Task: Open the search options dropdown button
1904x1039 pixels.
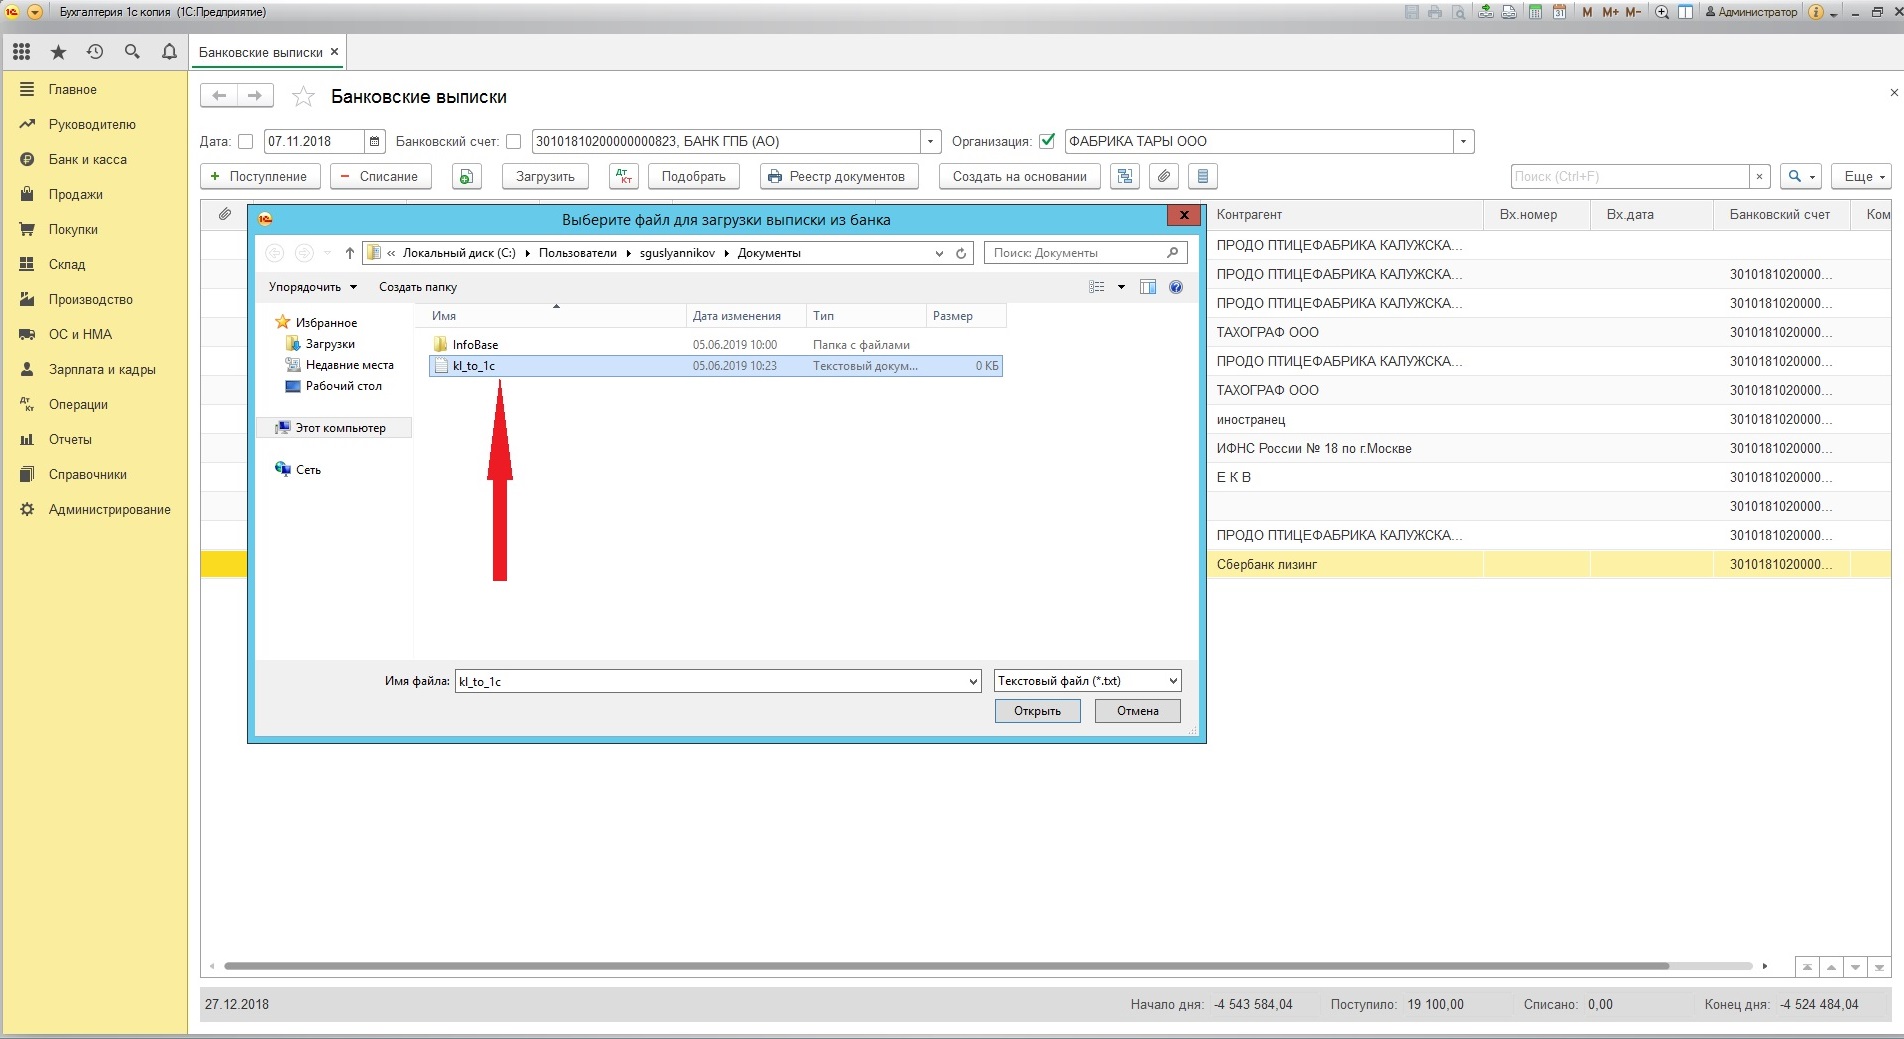Action: [1801, 177]
